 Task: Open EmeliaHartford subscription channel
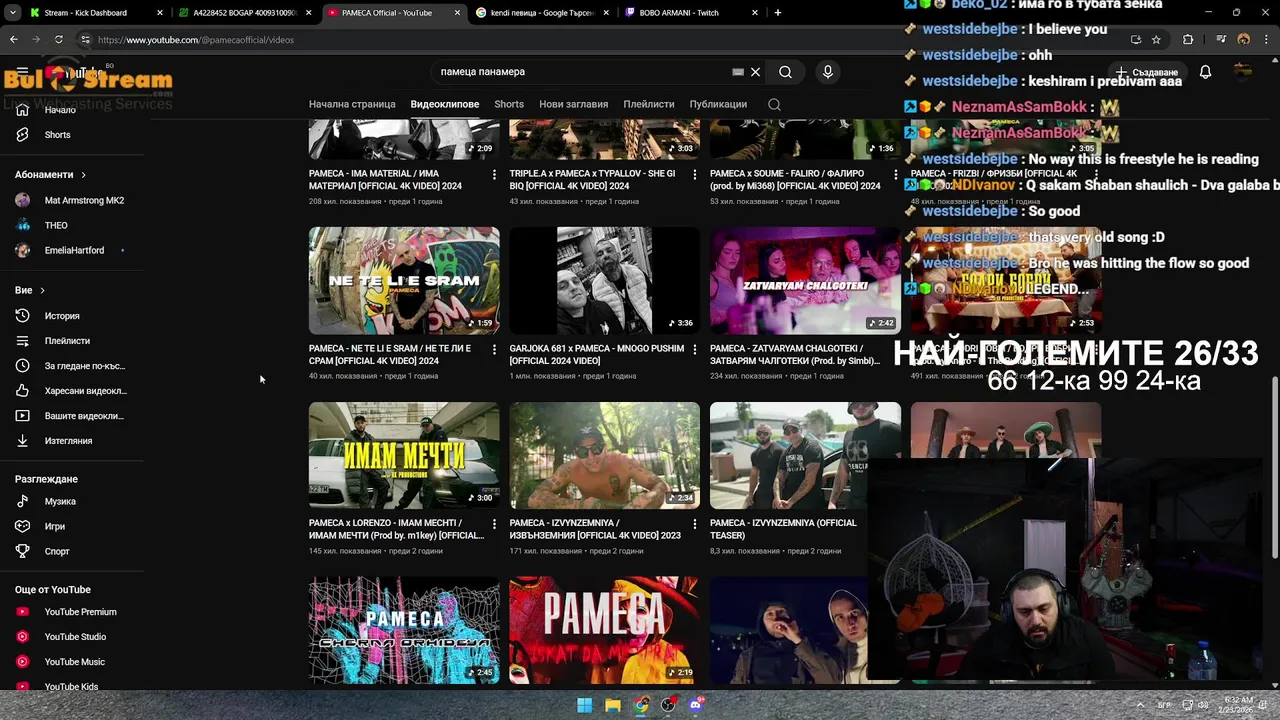[x=75, y=250]
